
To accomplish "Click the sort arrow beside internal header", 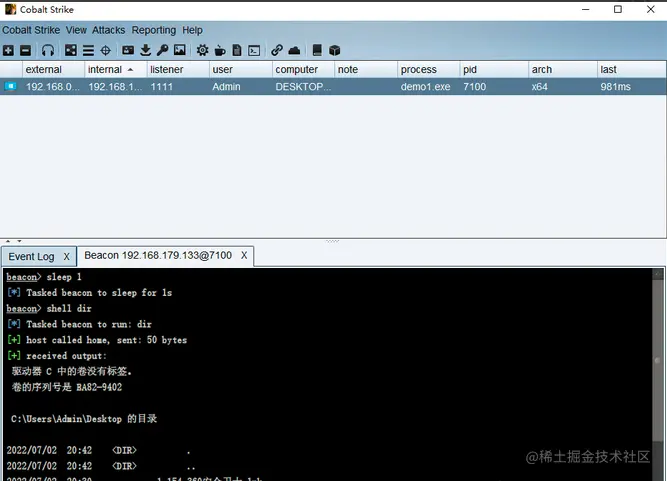I will pos(130,70).
